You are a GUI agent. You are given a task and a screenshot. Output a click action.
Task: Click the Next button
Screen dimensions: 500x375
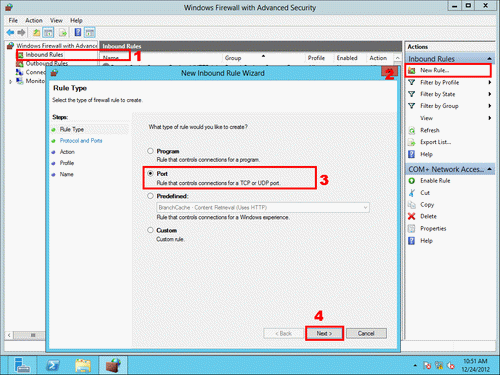click(x=324, y=333)
